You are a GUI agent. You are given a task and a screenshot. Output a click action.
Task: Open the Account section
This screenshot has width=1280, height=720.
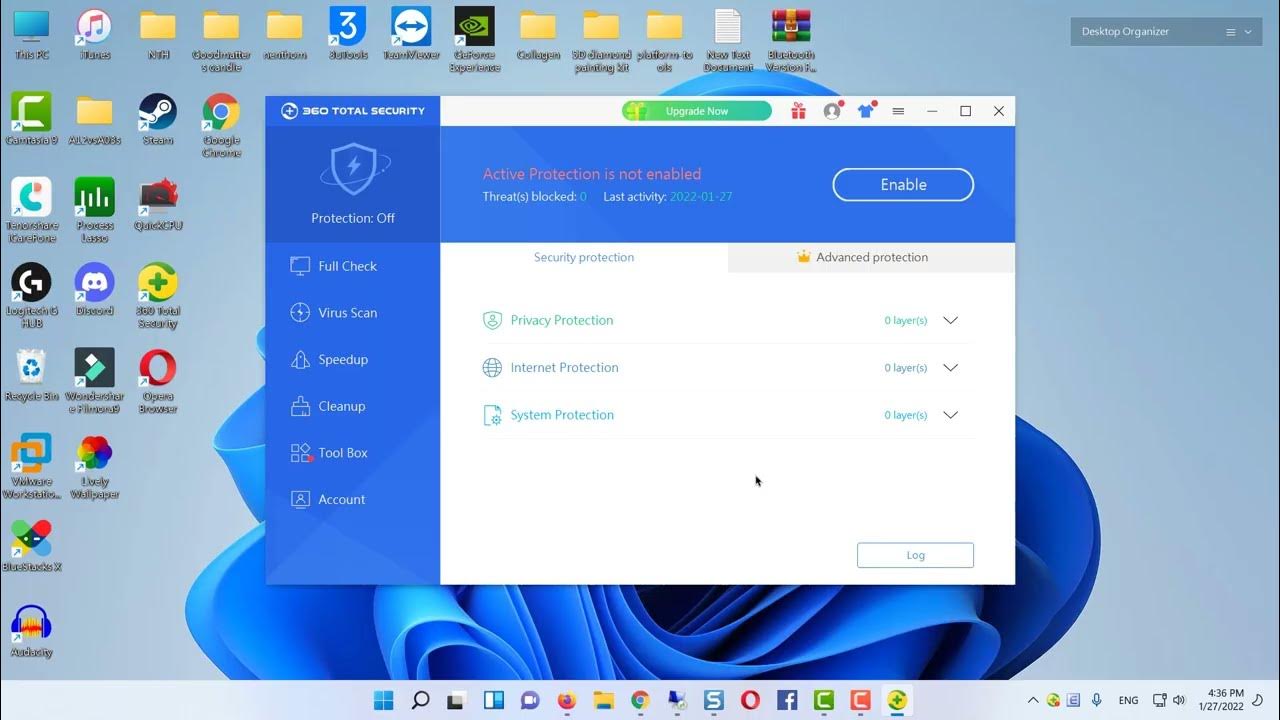tap(328, 499)
